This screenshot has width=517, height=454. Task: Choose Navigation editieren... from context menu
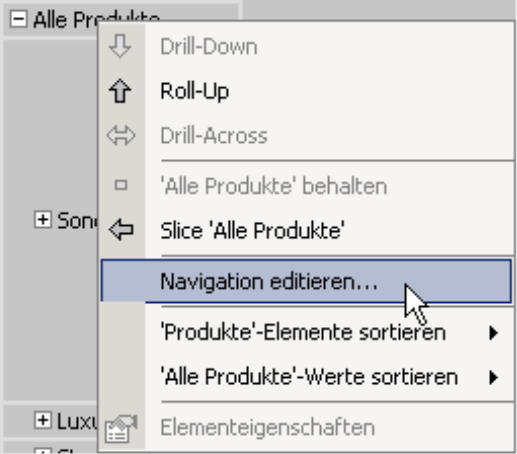click(x=306, y=281)
